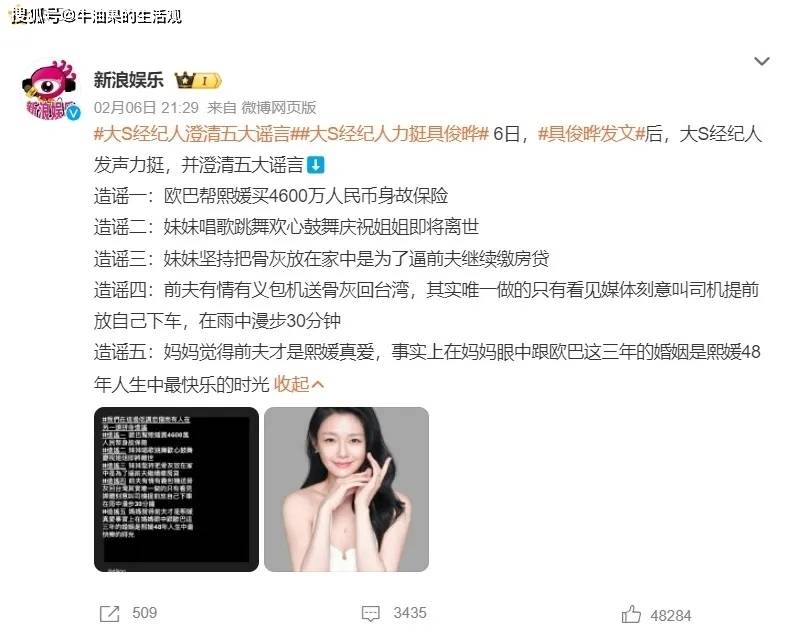The height and width of the screenshot is (635, 790).
Task: Collapse the post with 收起
Action: pyautogui.click(x=291, y=385)
